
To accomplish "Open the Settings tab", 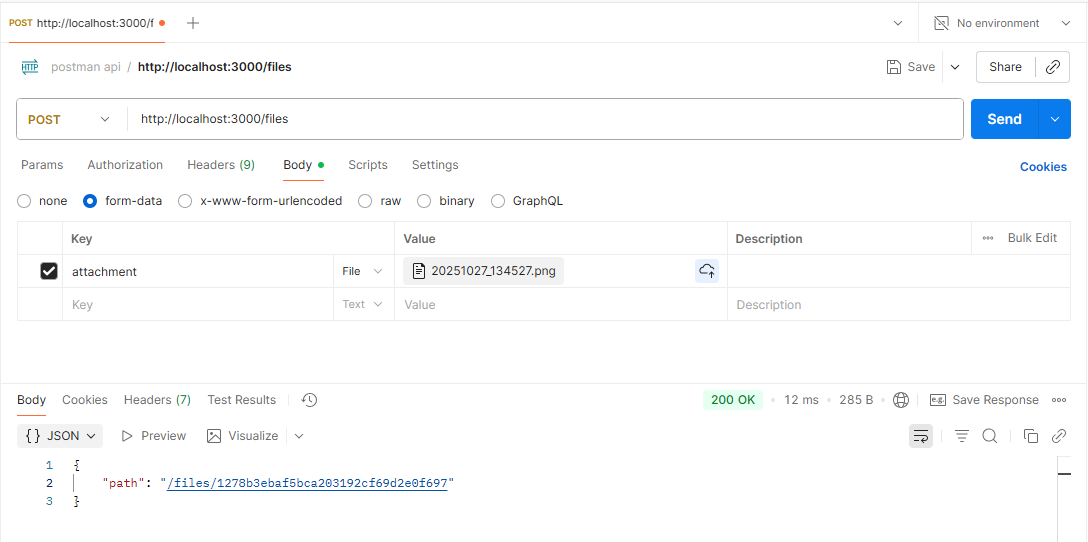I will (435, 165).
